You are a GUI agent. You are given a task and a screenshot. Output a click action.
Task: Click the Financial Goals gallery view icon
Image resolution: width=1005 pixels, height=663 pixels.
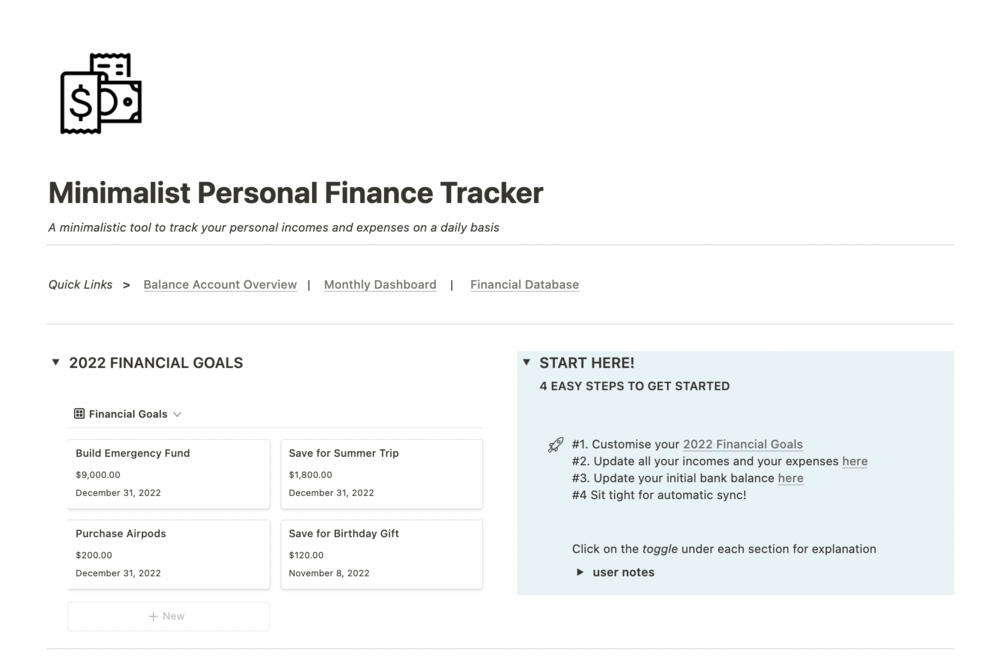79,414
